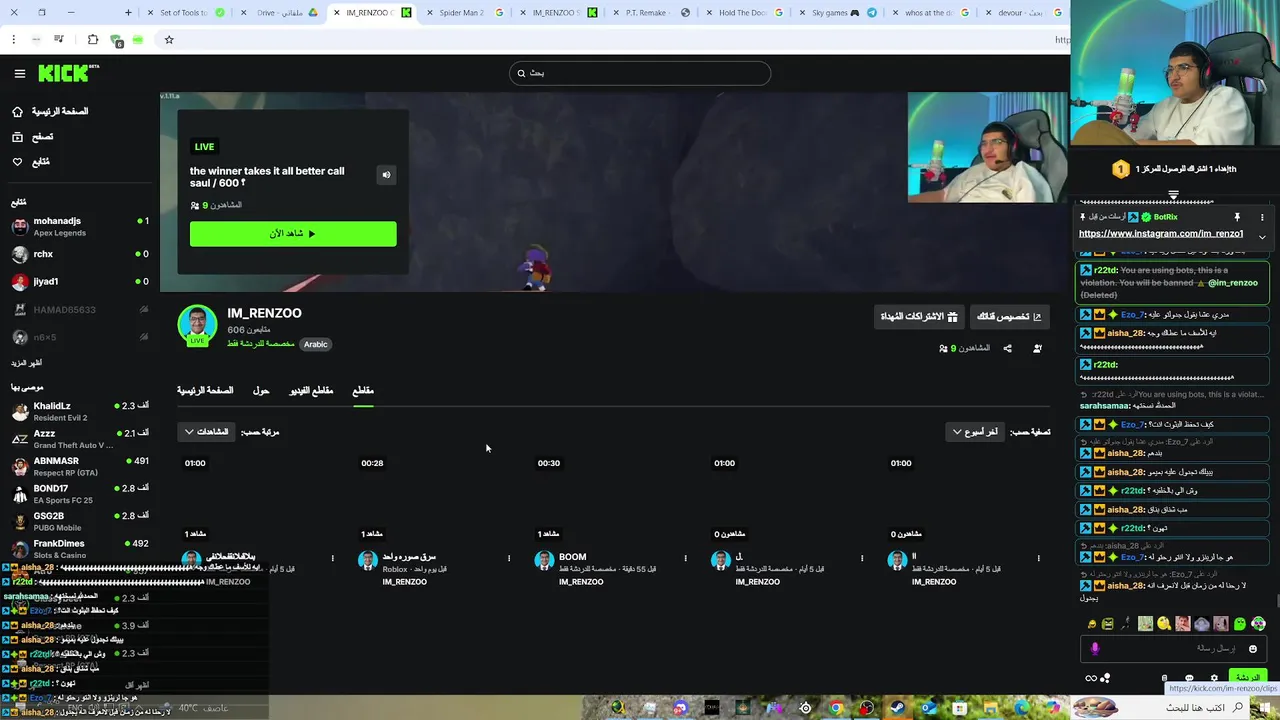1280x720 pixels.
Task: Open the sidebar following heart icon
Action: 17,161
